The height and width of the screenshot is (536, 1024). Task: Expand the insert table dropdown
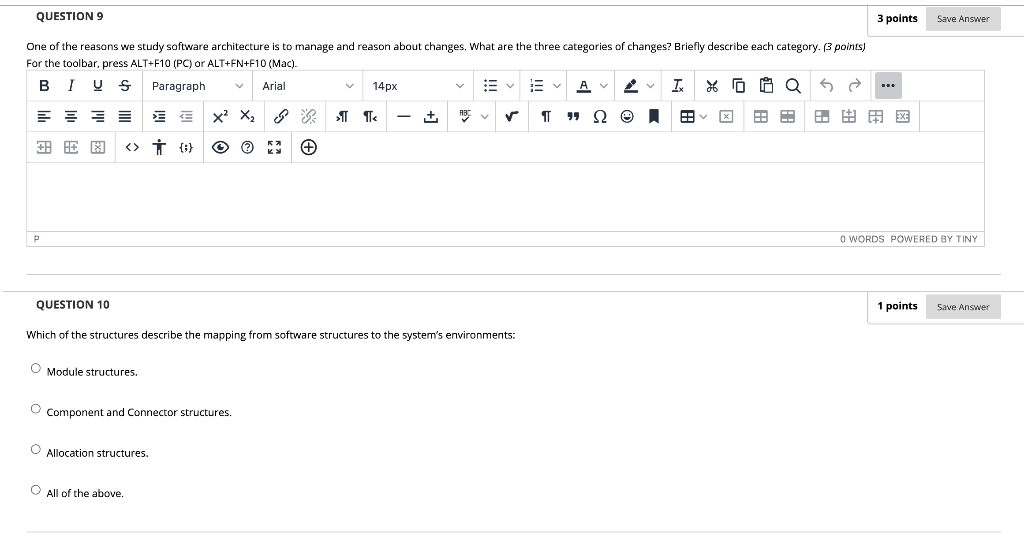(703, 116)
